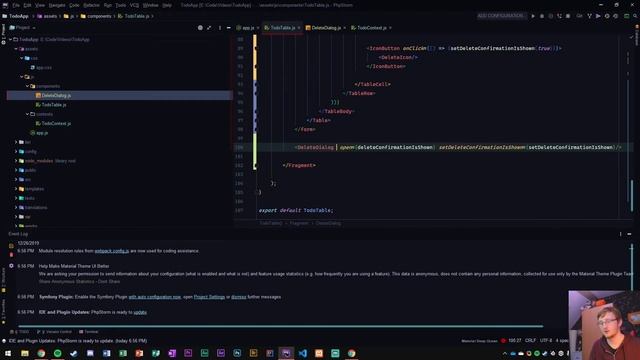Collapse the contexts folder arrow
Viewport: 640px width, 360px height.
click(x=27, y=114)
